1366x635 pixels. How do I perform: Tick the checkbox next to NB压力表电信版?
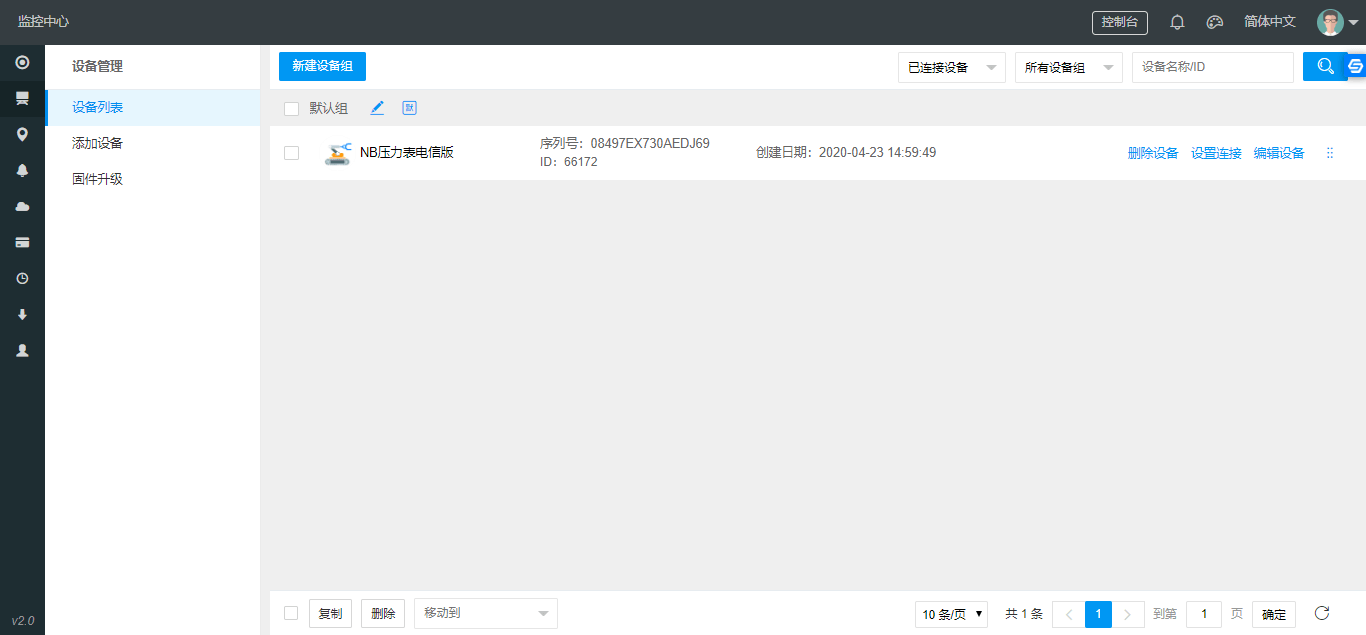(291, 152)
